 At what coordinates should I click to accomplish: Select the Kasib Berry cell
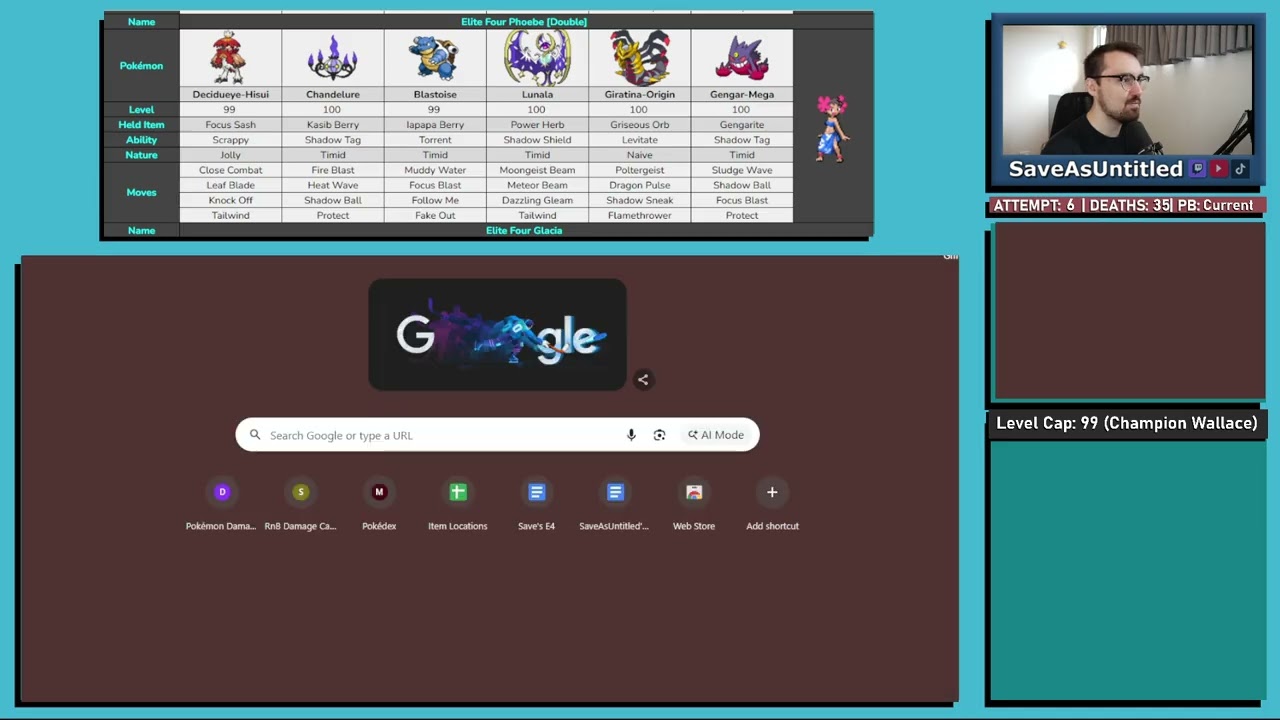[x=333, y=125]
